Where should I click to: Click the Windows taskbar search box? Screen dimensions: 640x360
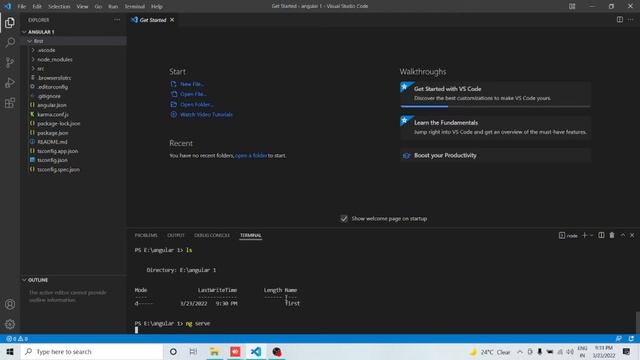coord(91,352)
